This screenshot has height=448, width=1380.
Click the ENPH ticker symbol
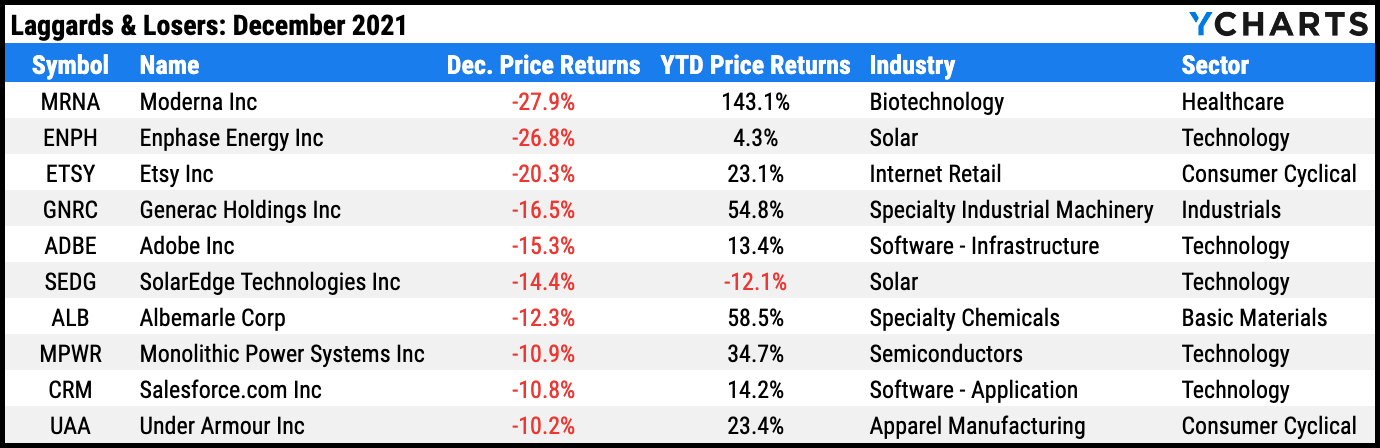[x=70, y=138]
